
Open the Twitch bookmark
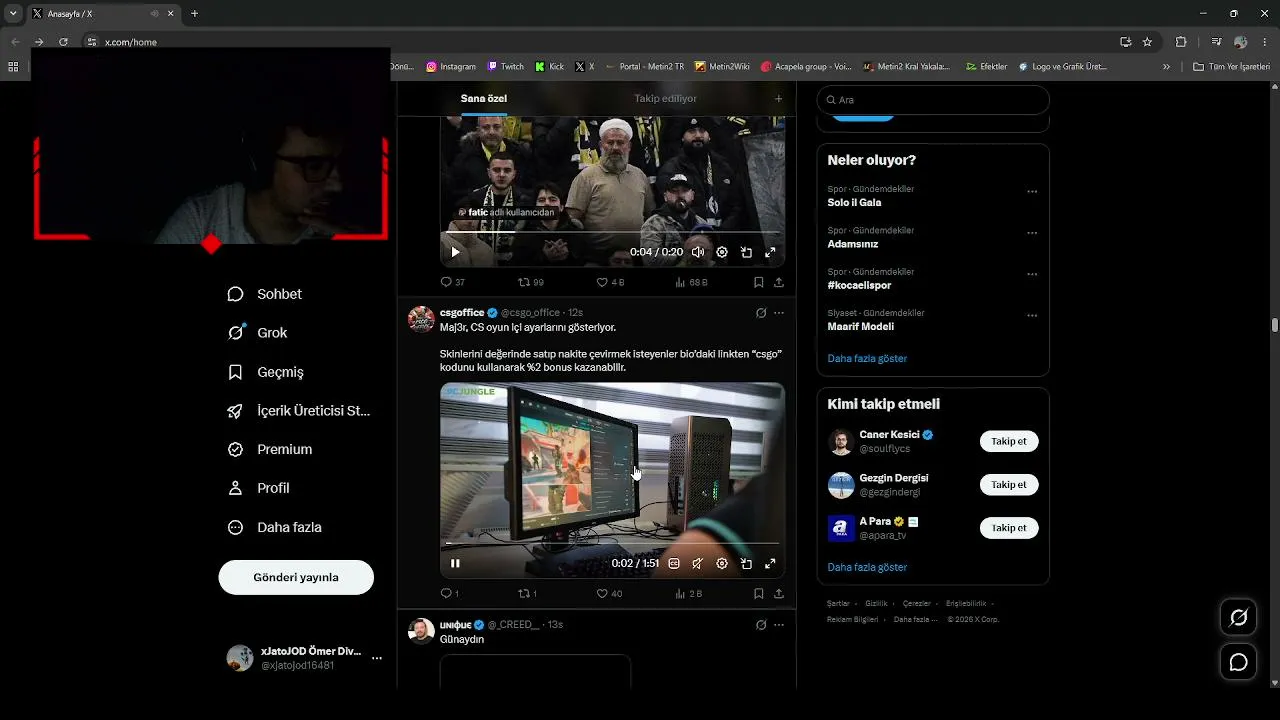506,67
